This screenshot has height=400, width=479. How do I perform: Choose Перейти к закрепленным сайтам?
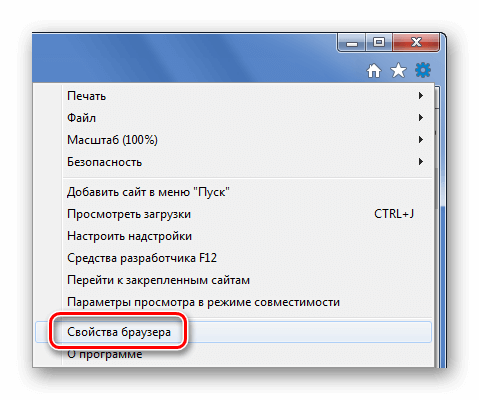pyautogui.click(x=233, y=280)
